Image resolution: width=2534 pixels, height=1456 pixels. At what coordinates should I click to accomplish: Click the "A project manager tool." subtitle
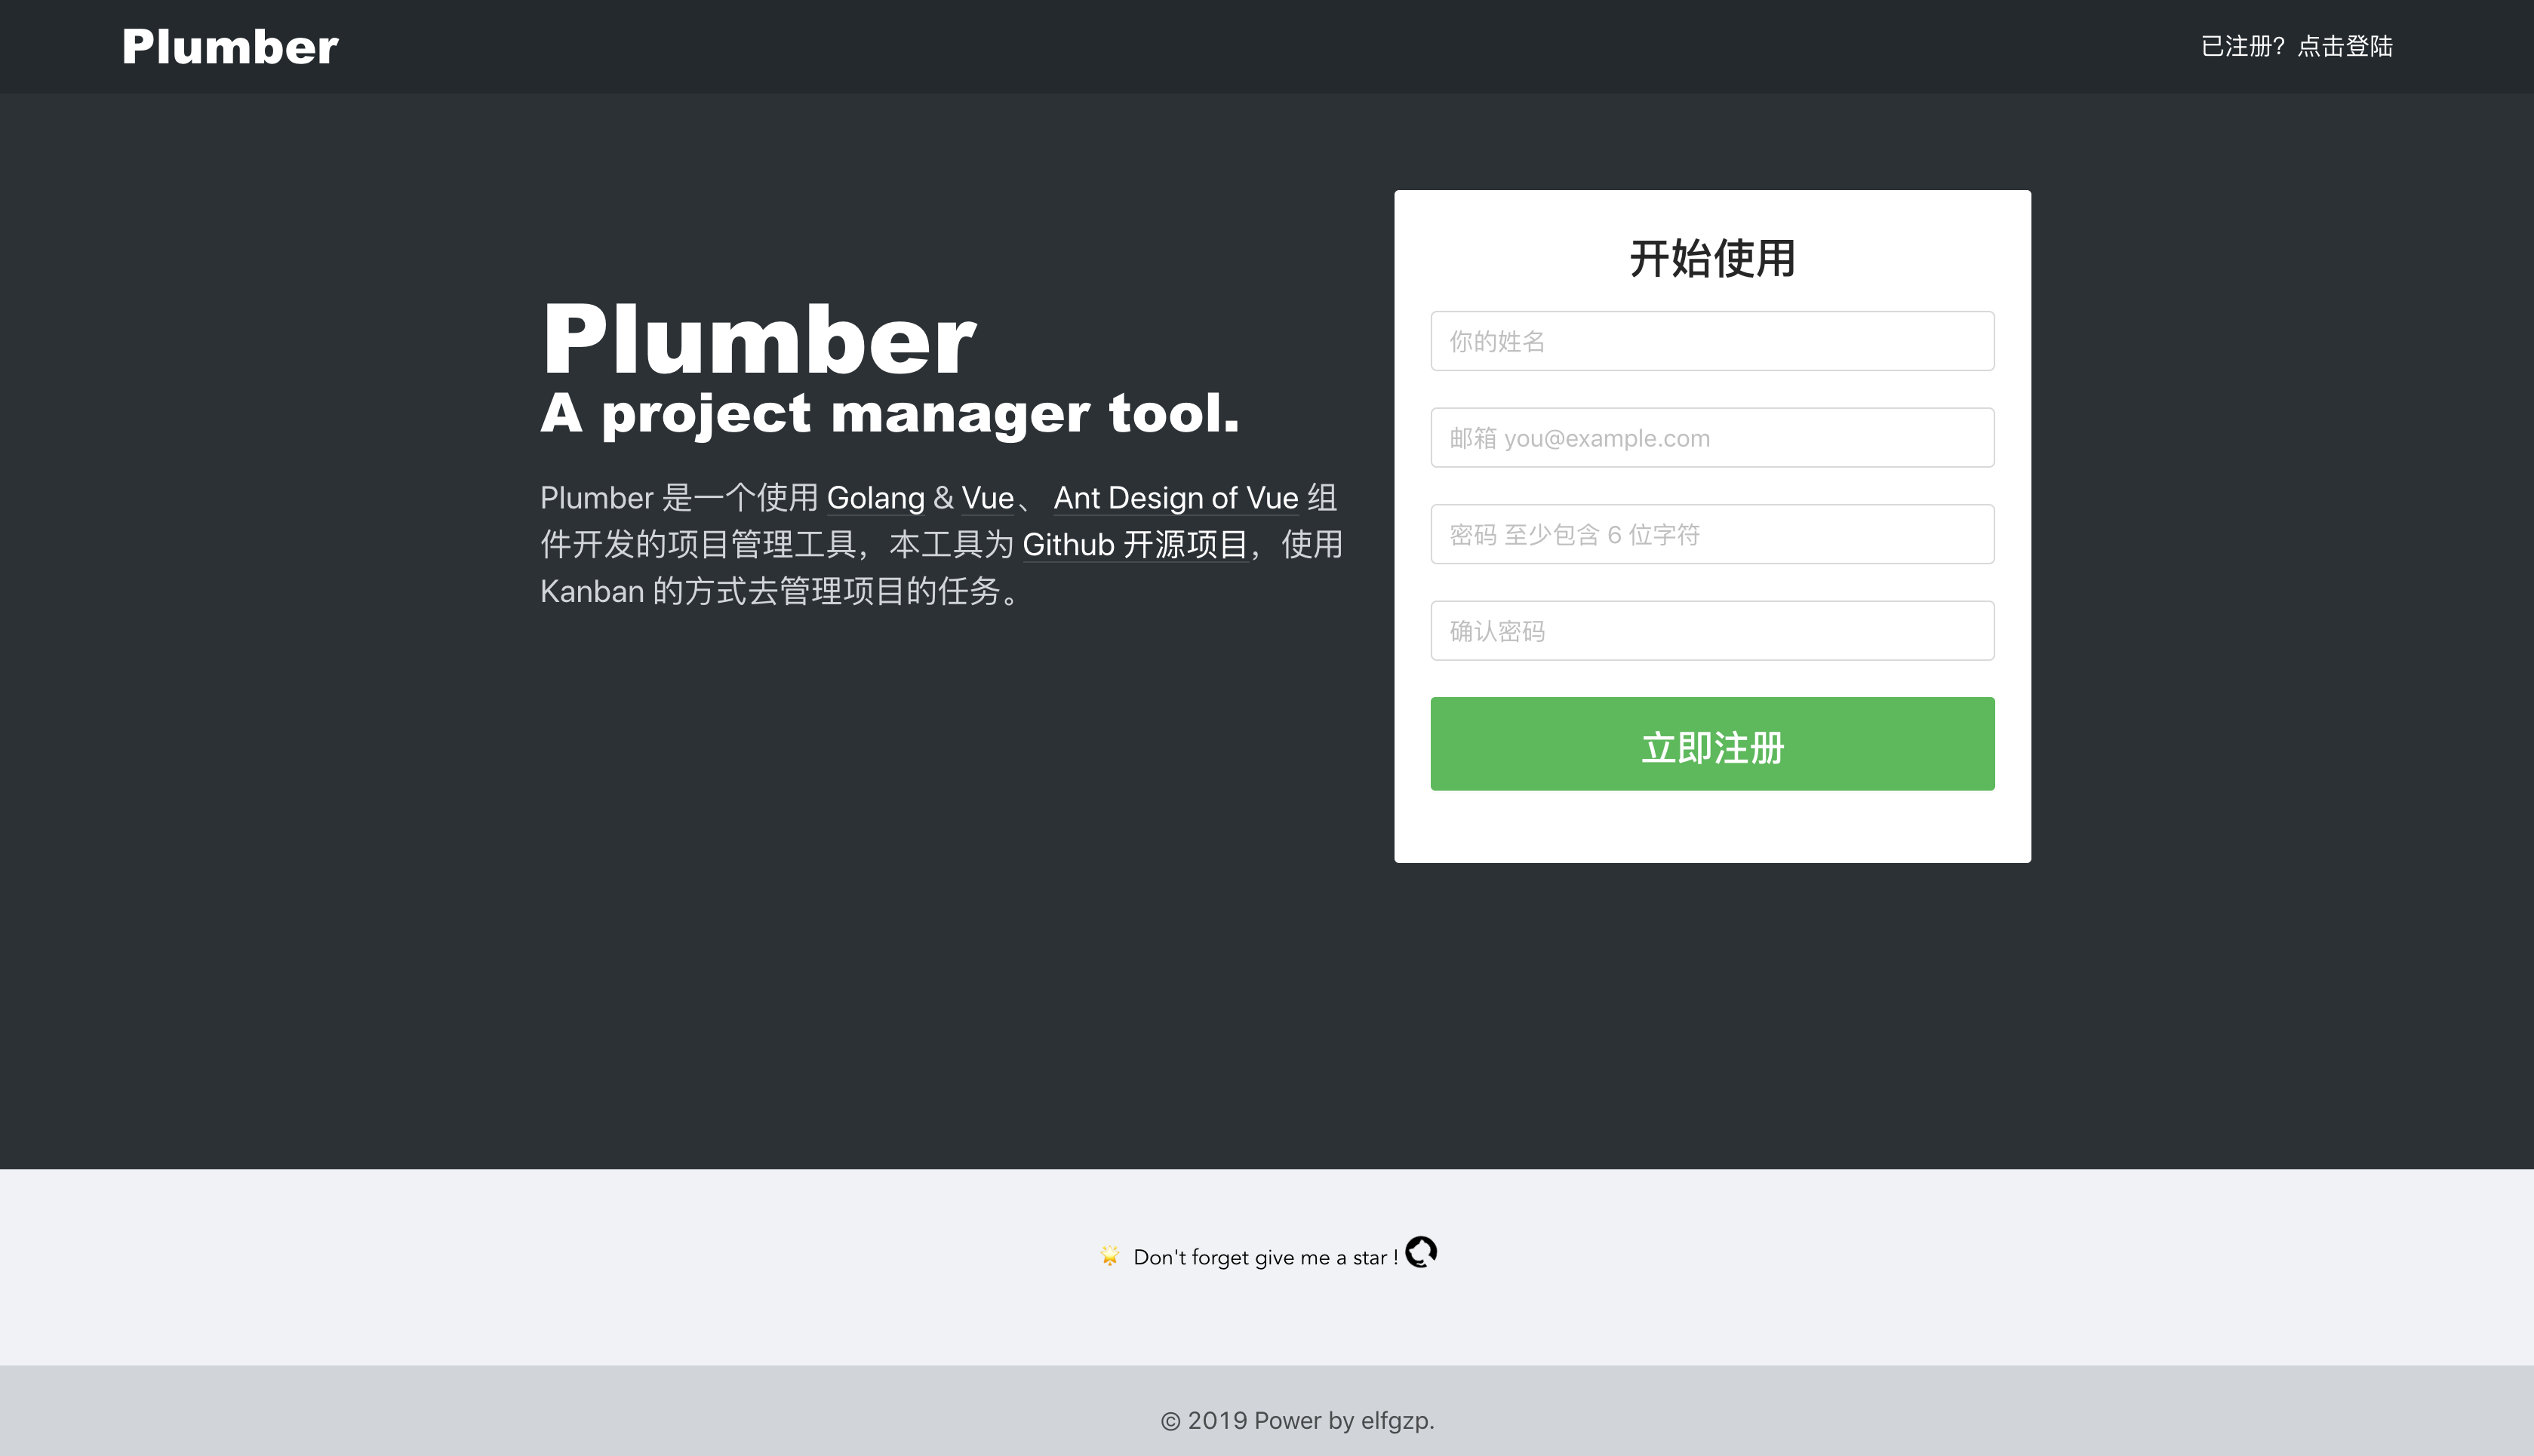click(889, 413)
